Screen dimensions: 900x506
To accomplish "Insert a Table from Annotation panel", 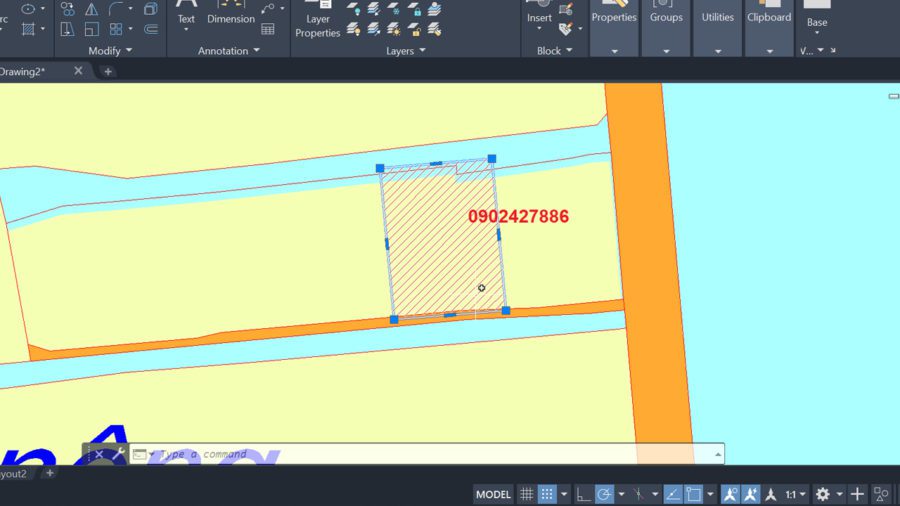I will pos(267,29).
